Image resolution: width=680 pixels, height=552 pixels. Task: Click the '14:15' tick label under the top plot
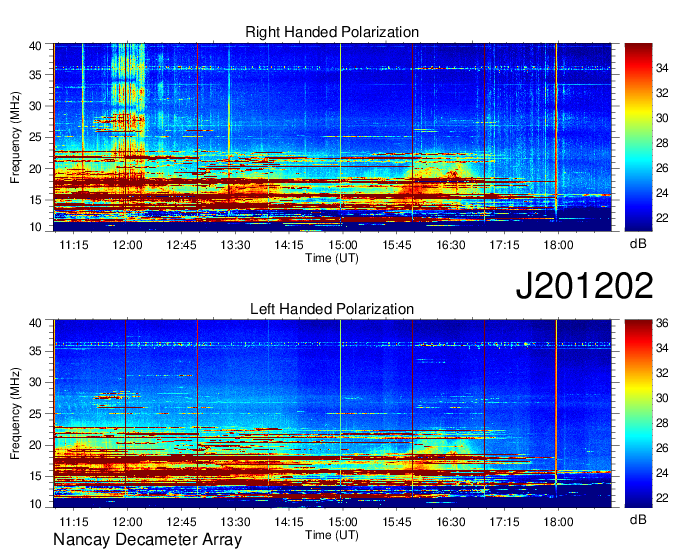(x=289, y=245)
